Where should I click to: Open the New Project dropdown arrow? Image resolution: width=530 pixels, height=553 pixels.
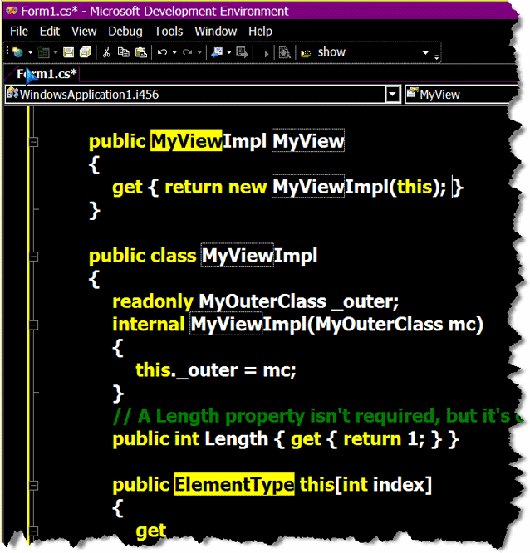(30, 53)
